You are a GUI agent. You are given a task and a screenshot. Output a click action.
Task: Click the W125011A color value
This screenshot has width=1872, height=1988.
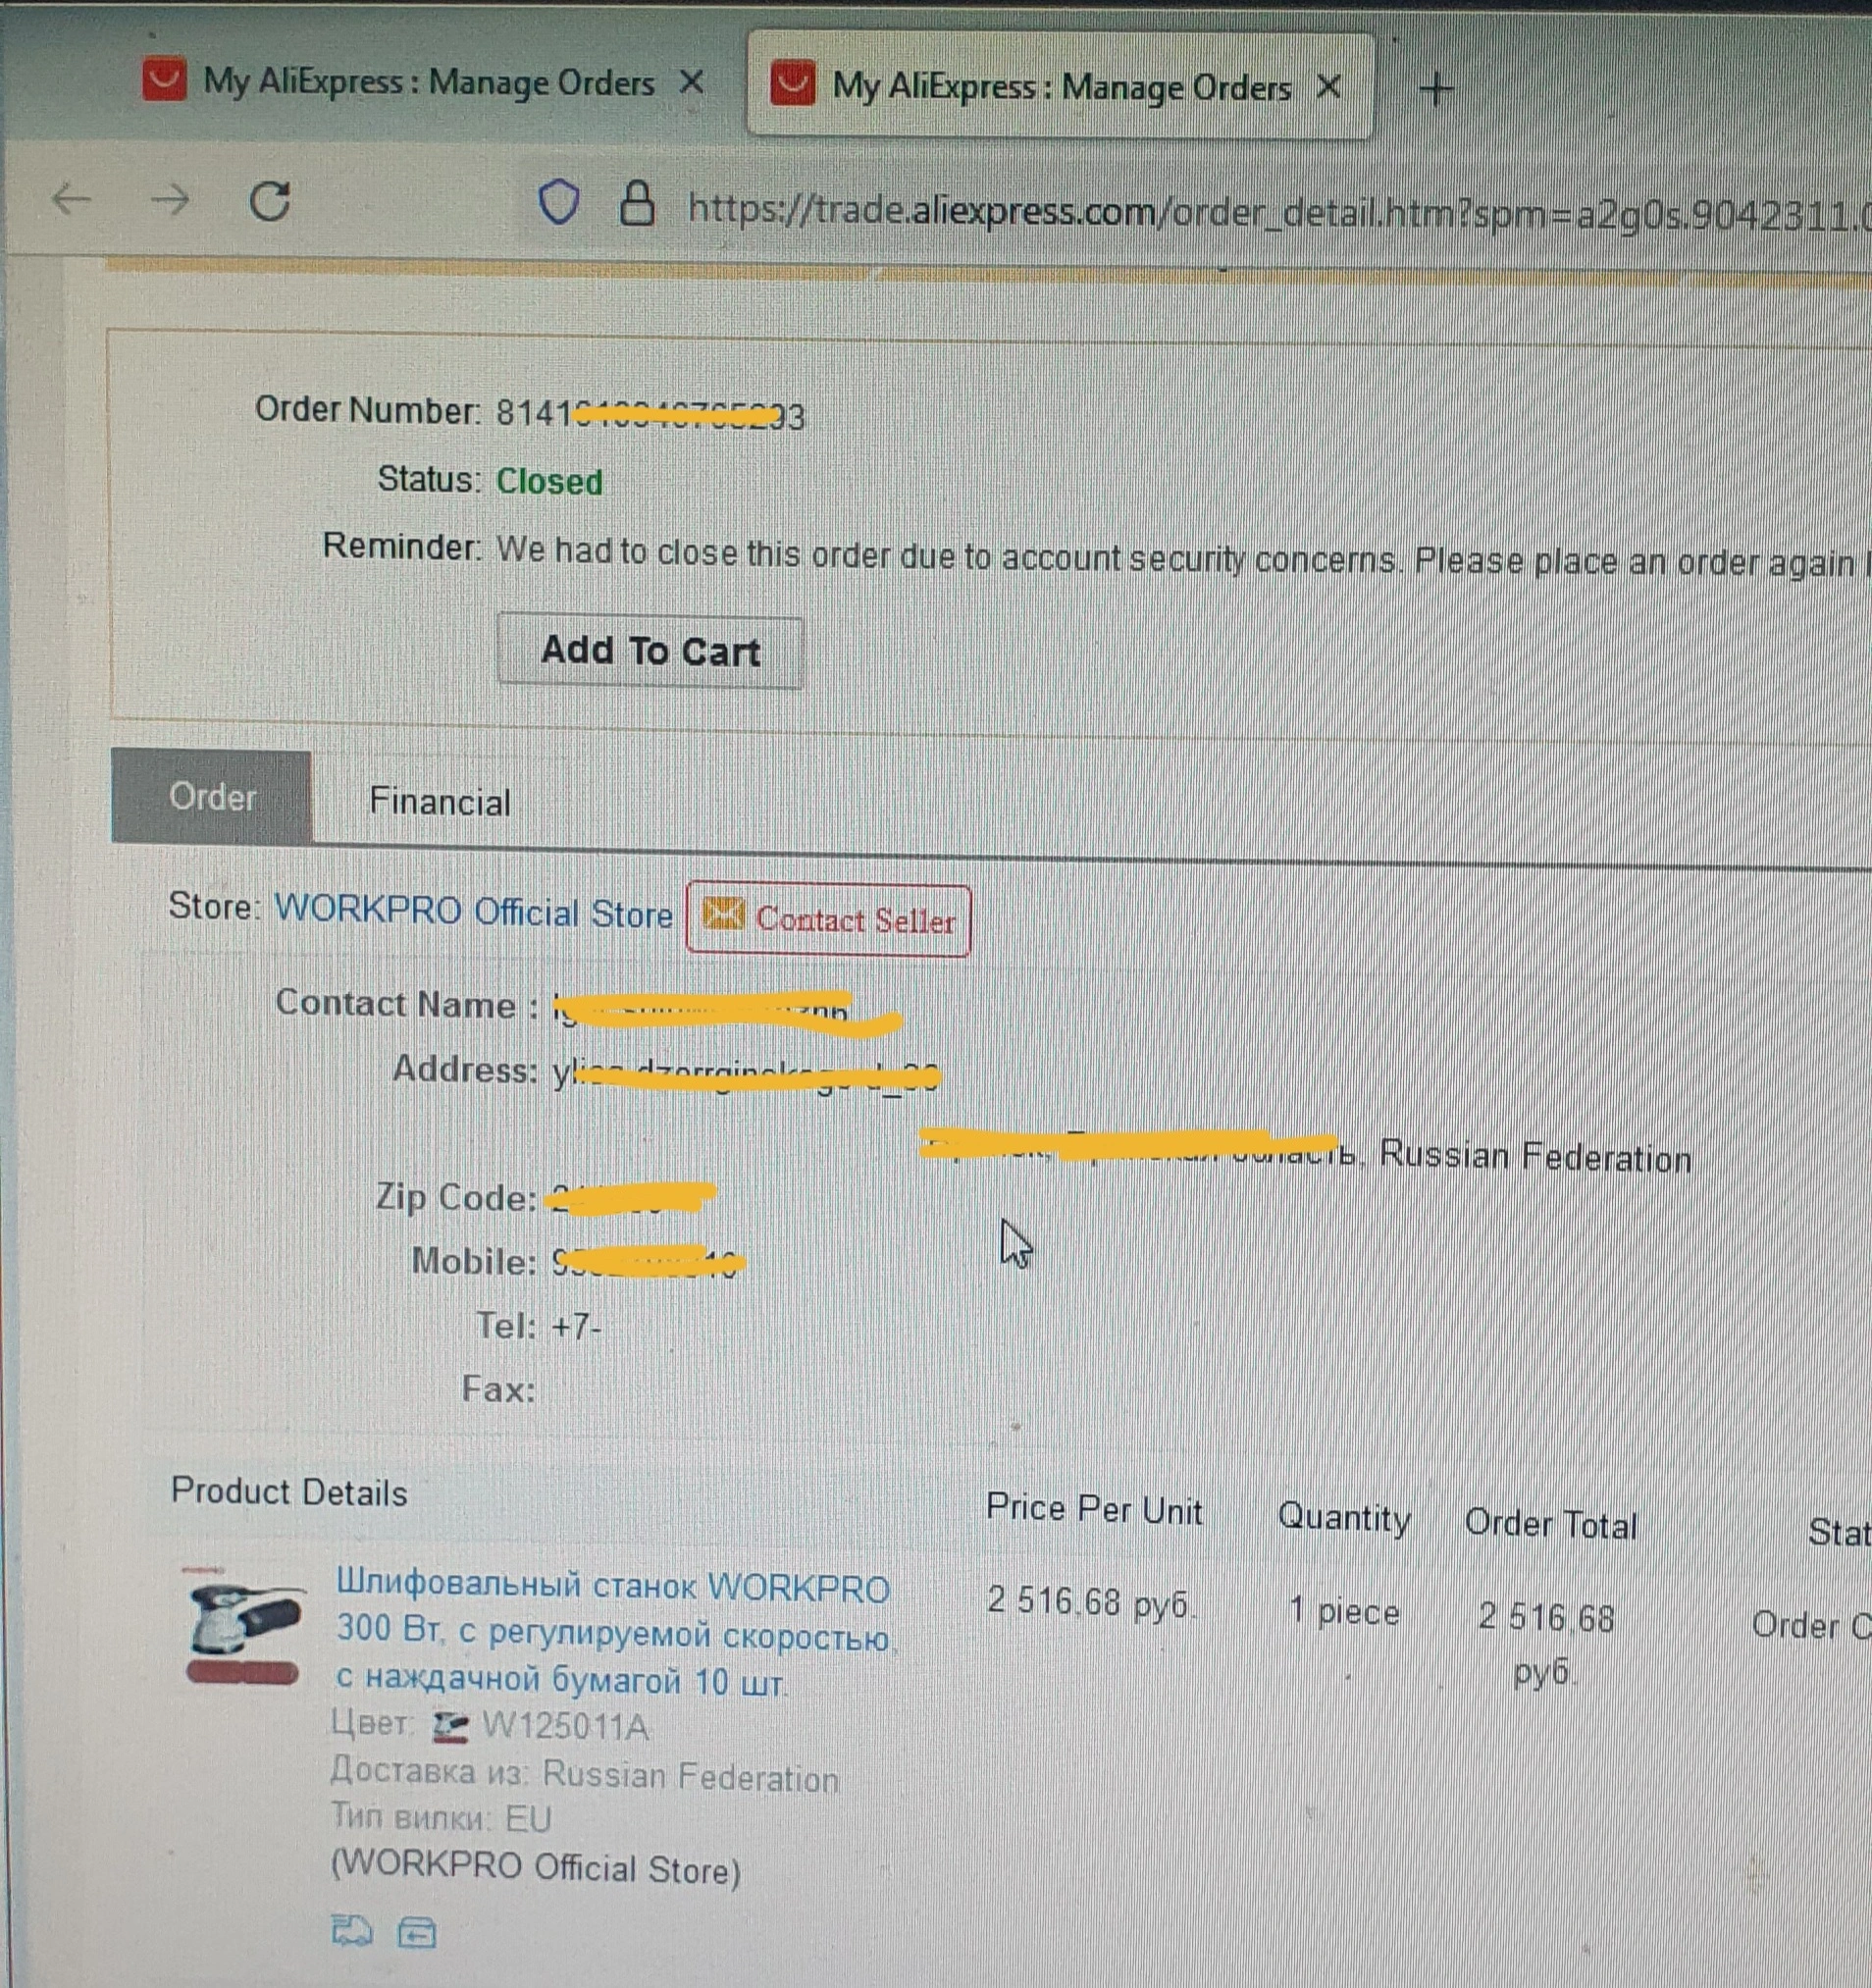point(565,1727)
